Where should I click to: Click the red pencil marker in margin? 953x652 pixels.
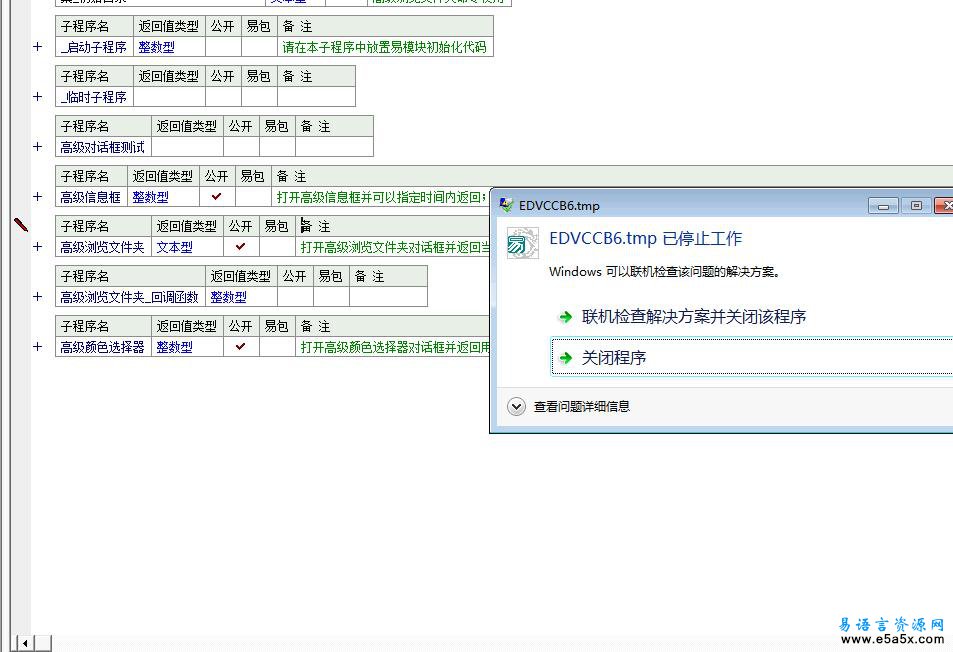[21, 225]
